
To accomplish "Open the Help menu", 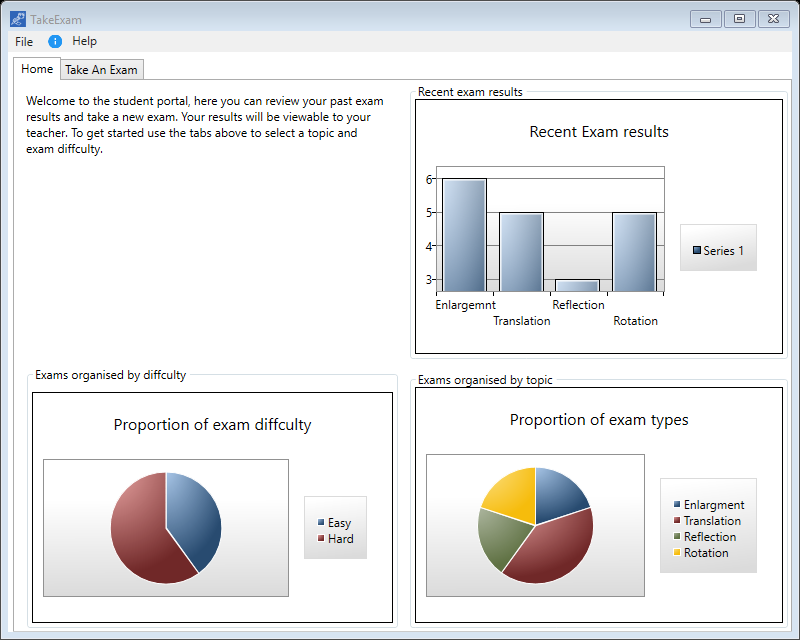I will [85, 41].
